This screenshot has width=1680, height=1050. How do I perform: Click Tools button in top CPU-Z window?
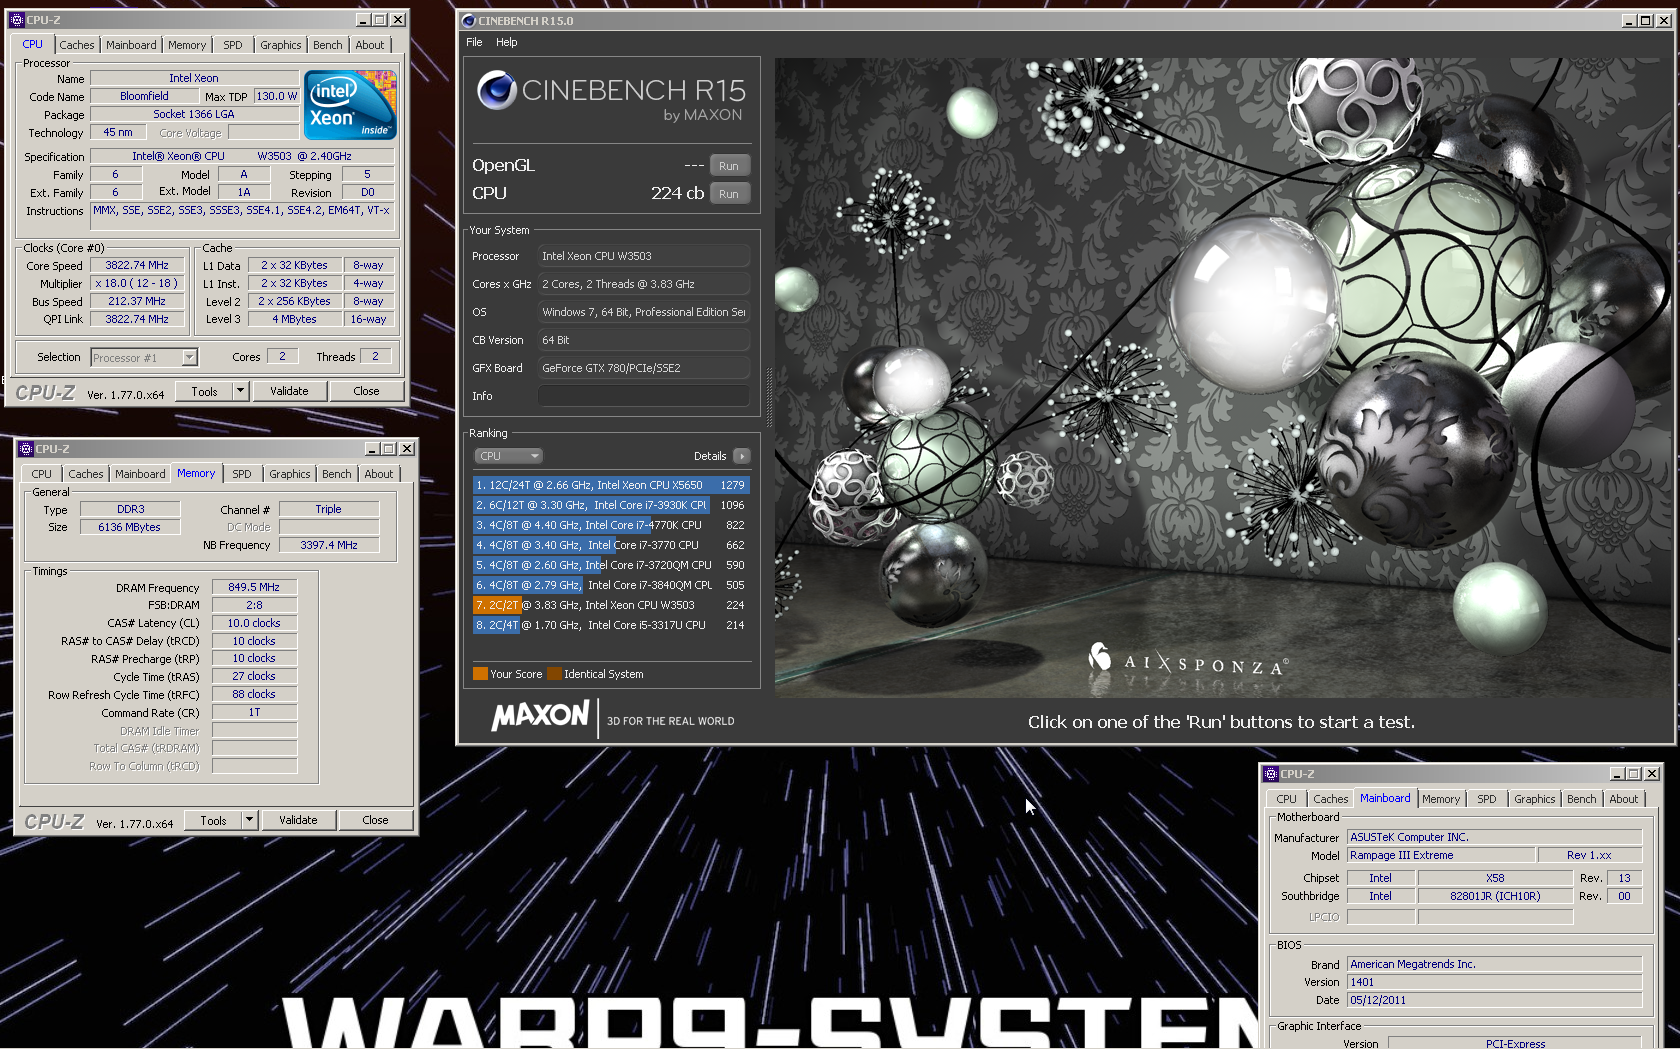click(x=204, y=391)
